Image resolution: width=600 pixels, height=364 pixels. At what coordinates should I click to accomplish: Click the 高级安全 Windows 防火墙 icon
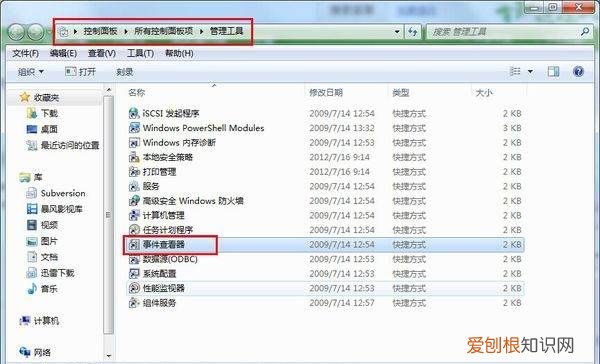[x=134, y=201]
